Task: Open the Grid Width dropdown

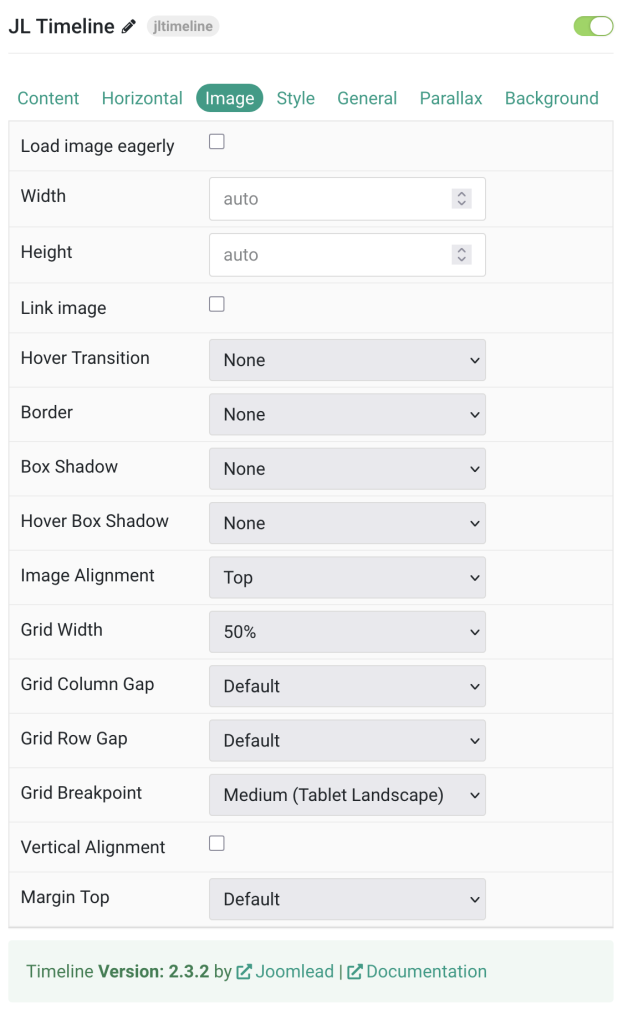Action: (x=347, y=632)
